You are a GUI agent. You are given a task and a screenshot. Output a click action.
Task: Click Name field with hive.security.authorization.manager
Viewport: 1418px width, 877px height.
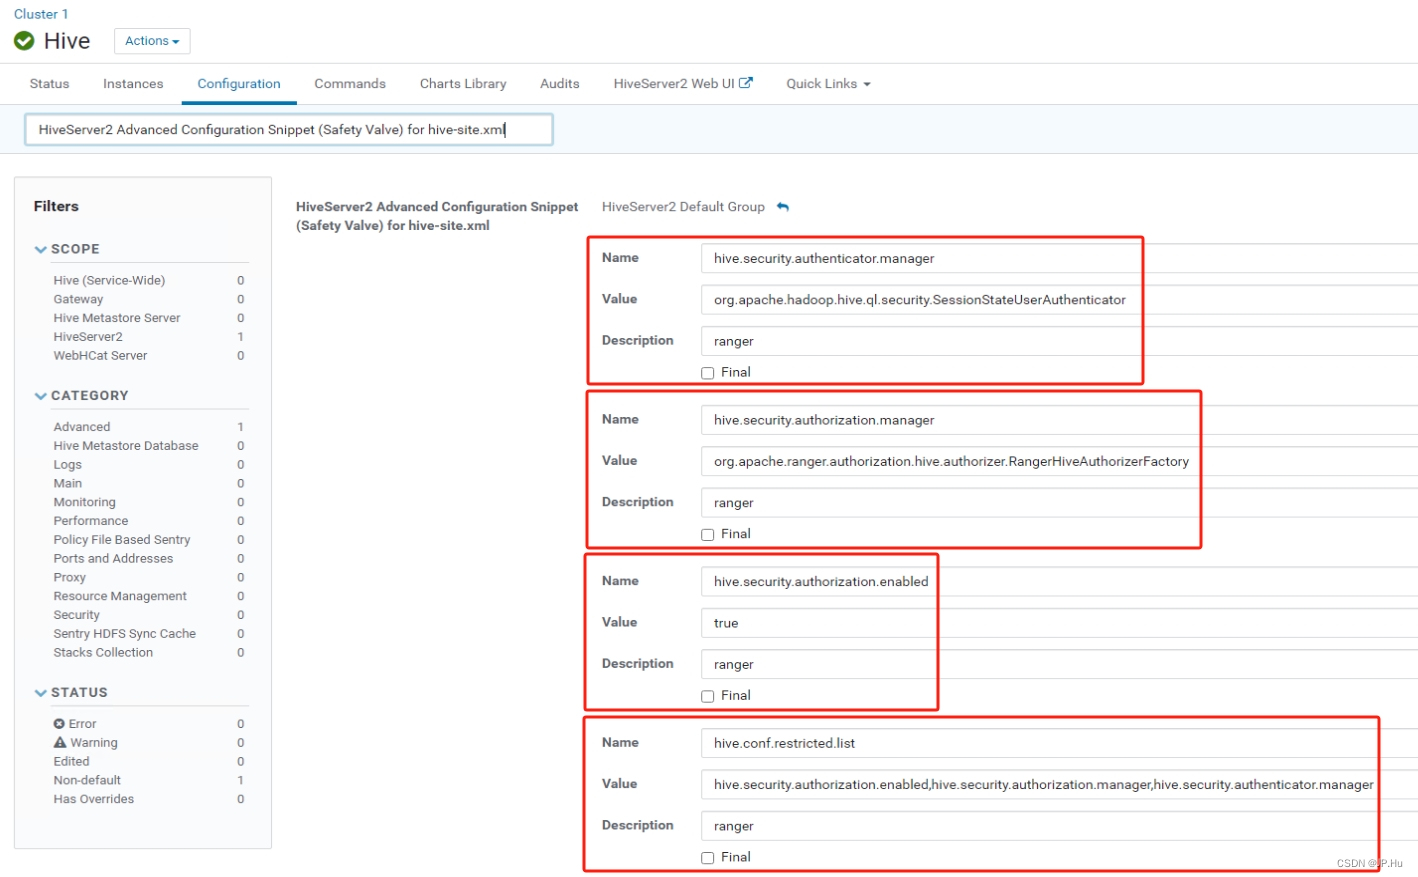1059,421
